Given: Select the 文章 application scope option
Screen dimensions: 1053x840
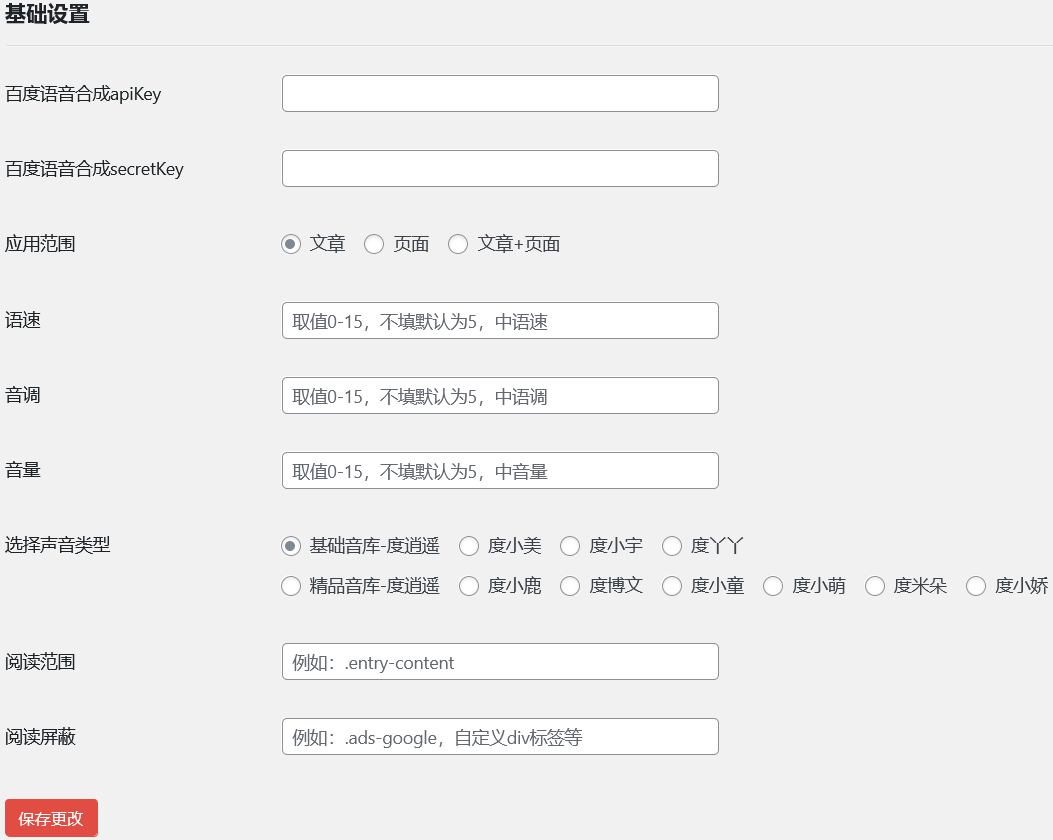Looking at the screenshot, I should pyautogui.click(x=290, y=244).
